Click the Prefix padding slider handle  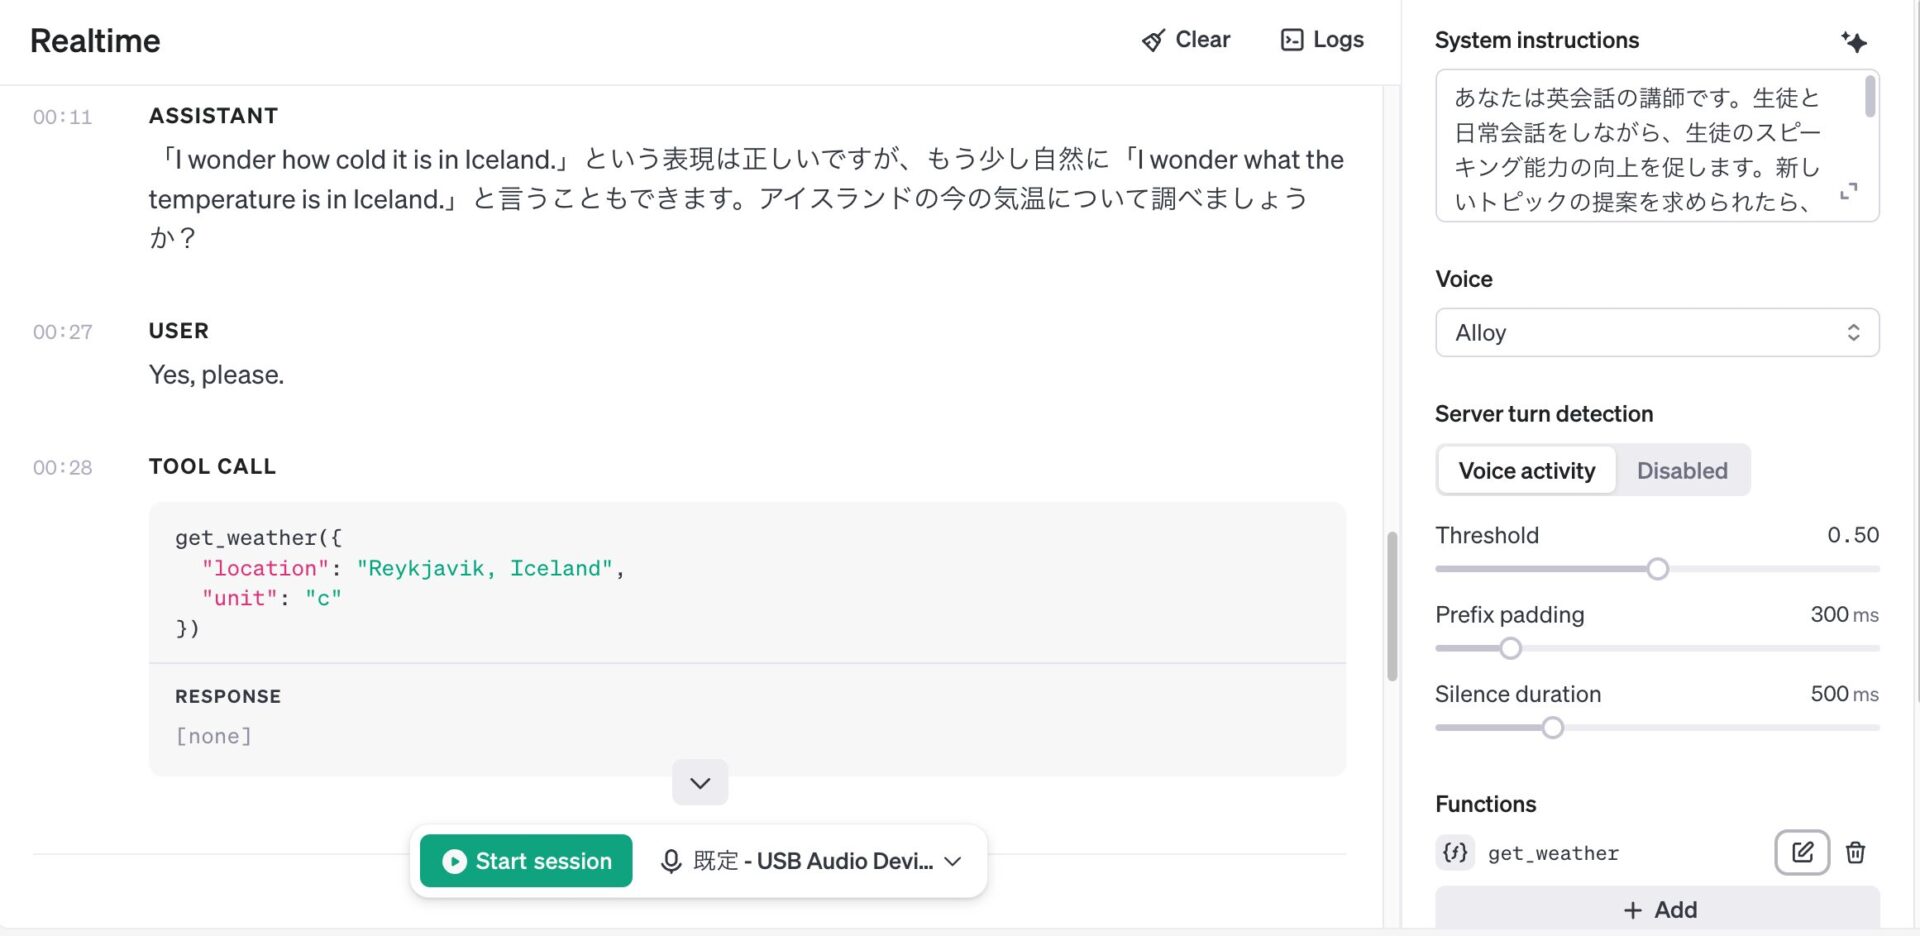(x=1510, y=649)
